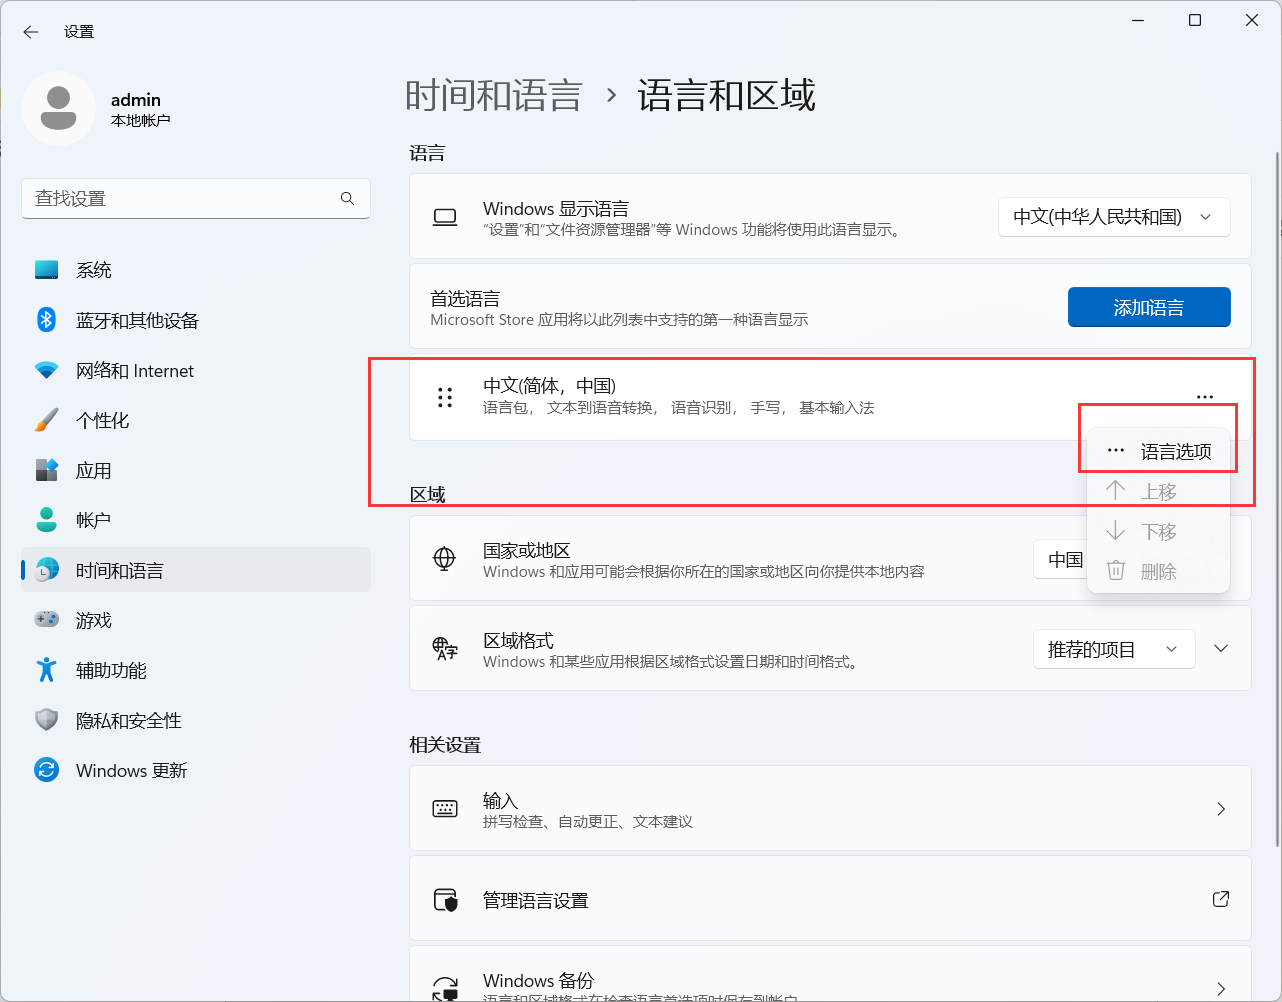Expand the 区域格式 section chevron

[1221, 649]
